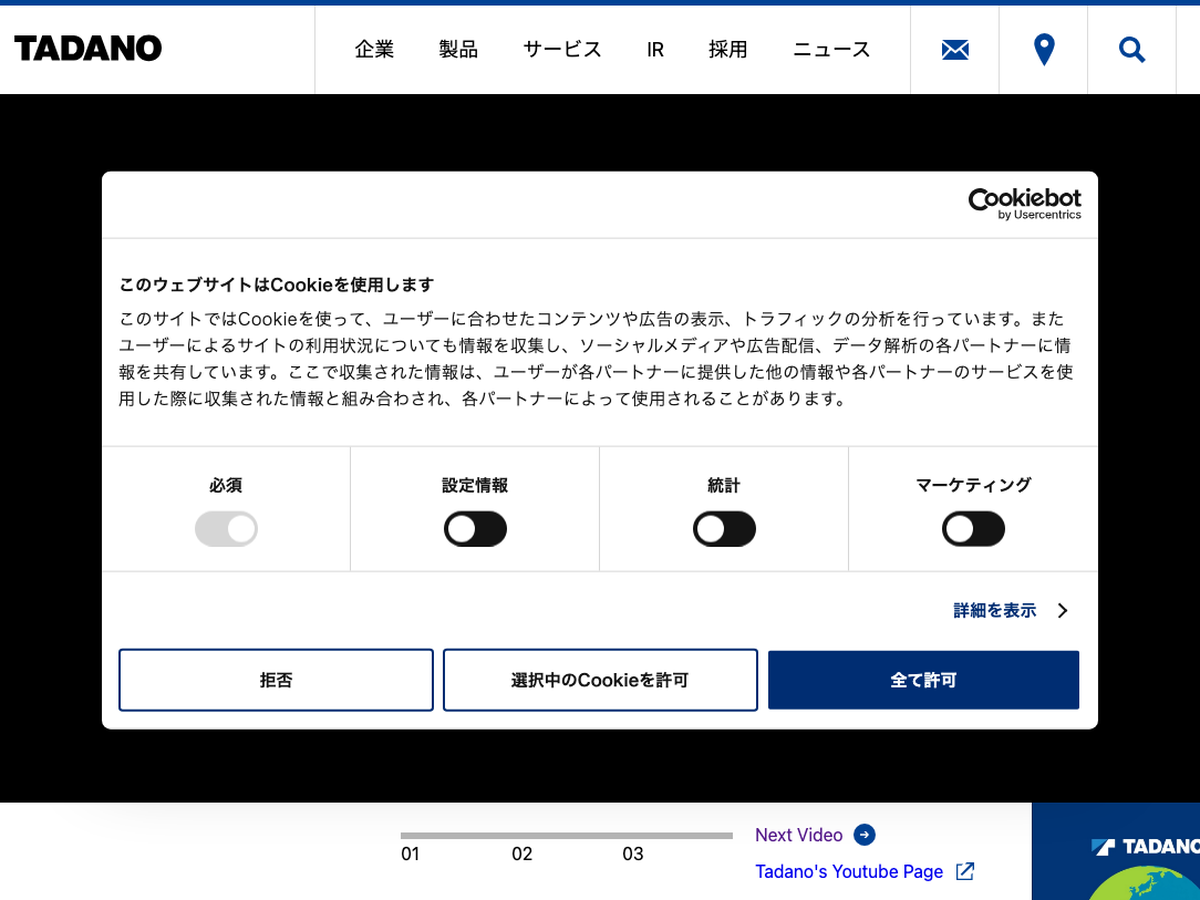Click the TADANO globe banner thumbnail

click(1116, 852)
